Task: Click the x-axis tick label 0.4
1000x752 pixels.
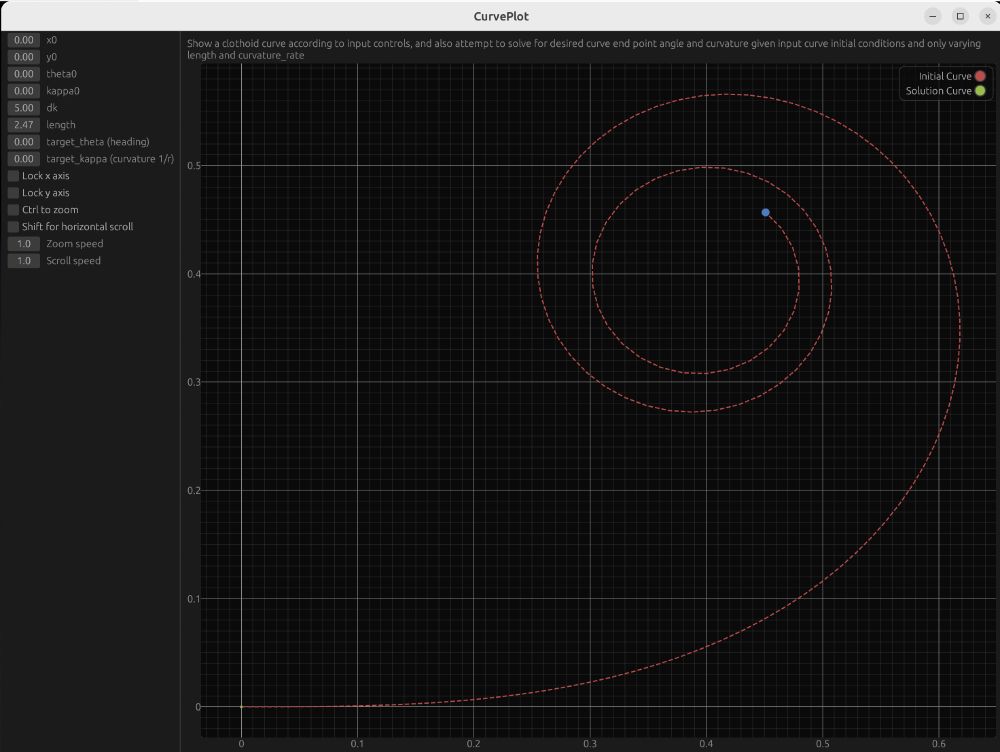Action: 706,744
